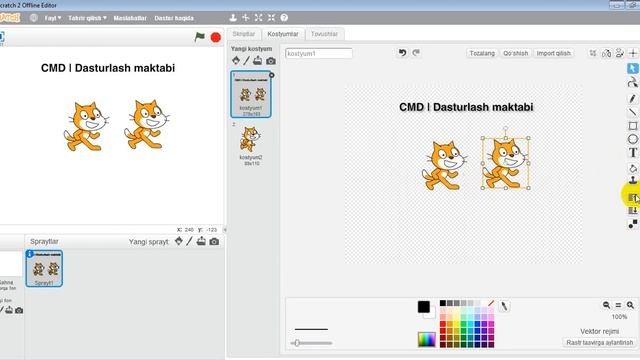Screen dimensions: 640x360
Task: Select the arrow Select tool
Action: tap(633, 69)
